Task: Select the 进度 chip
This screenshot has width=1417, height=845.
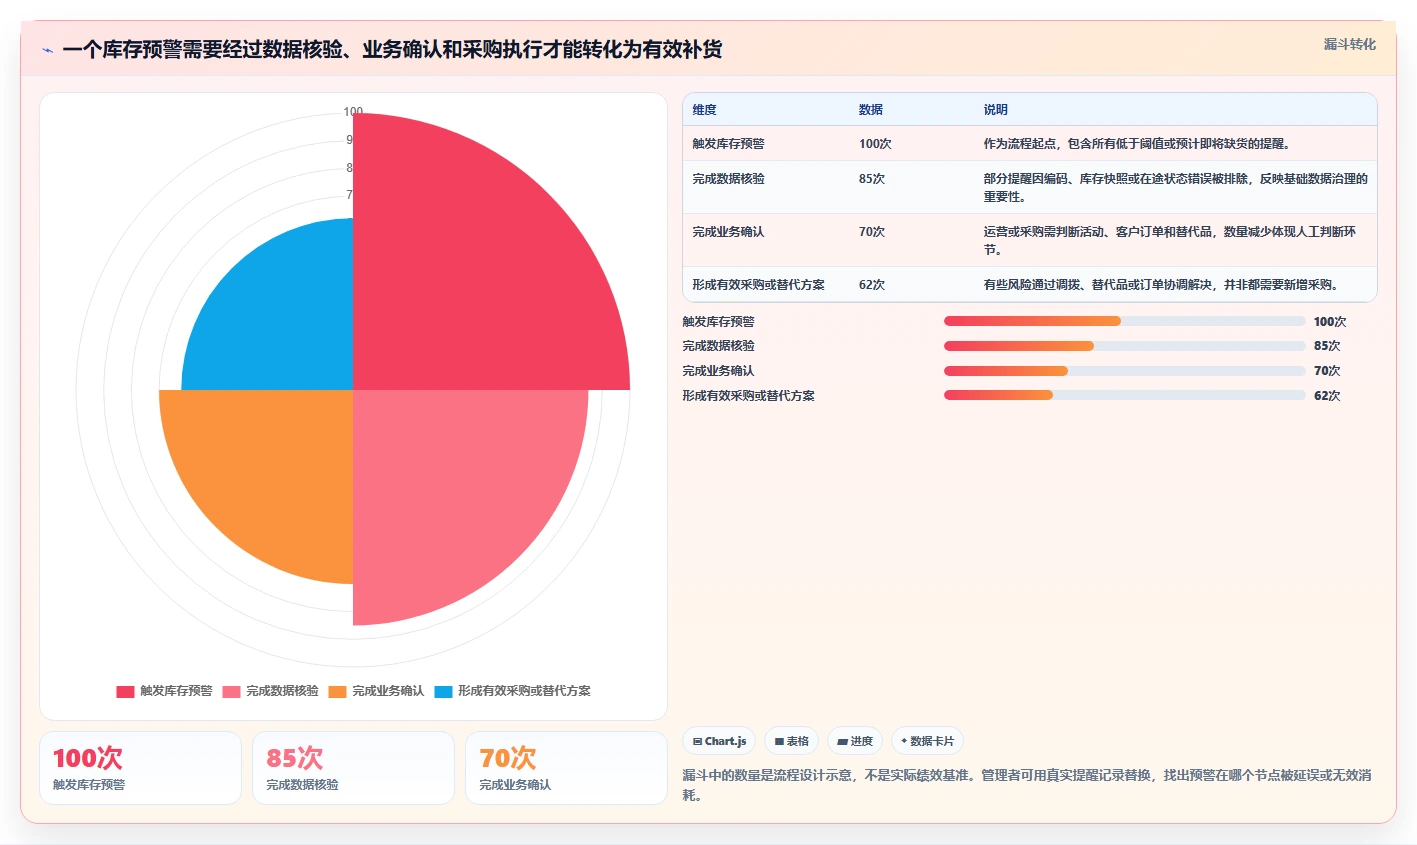Action: 855,741
